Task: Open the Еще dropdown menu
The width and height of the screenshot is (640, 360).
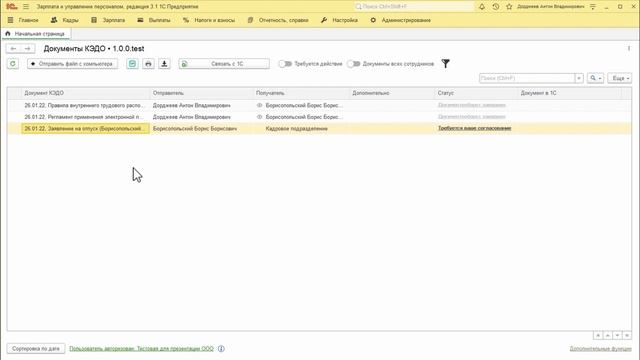Action: pos(620,78)
